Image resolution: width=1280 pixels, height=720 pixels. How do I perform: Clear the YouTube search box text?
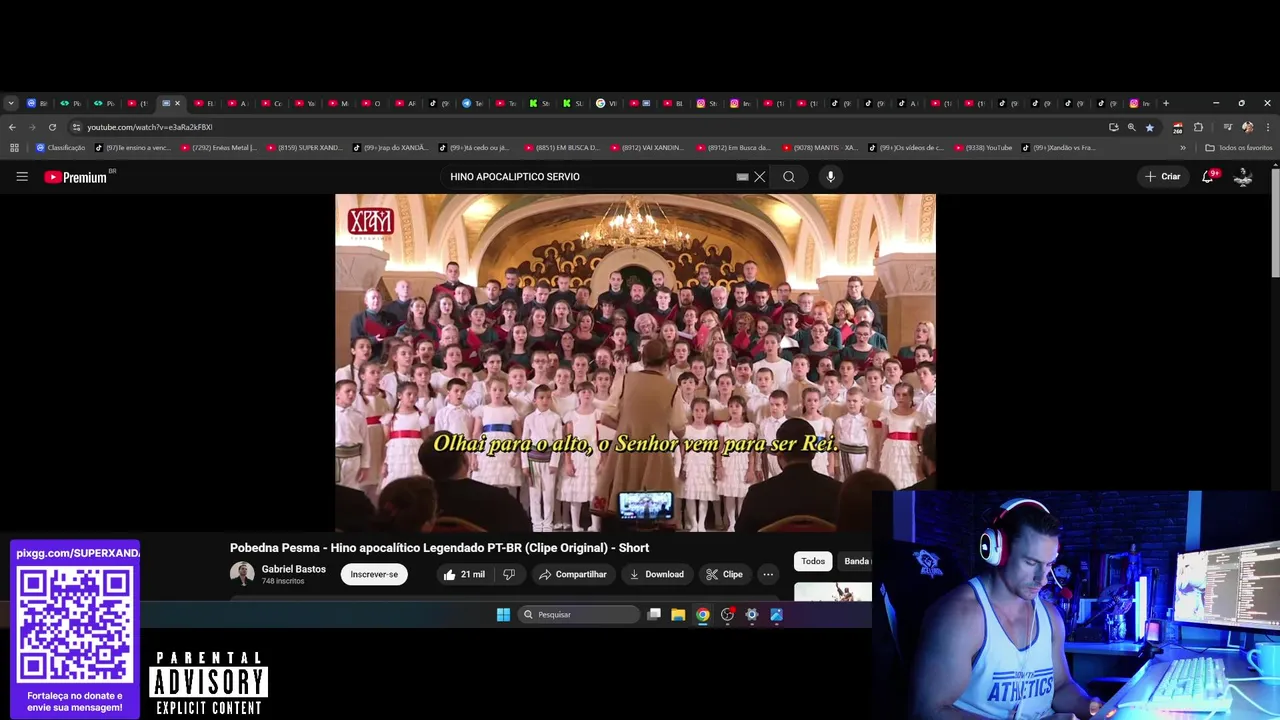coord(760,177)
